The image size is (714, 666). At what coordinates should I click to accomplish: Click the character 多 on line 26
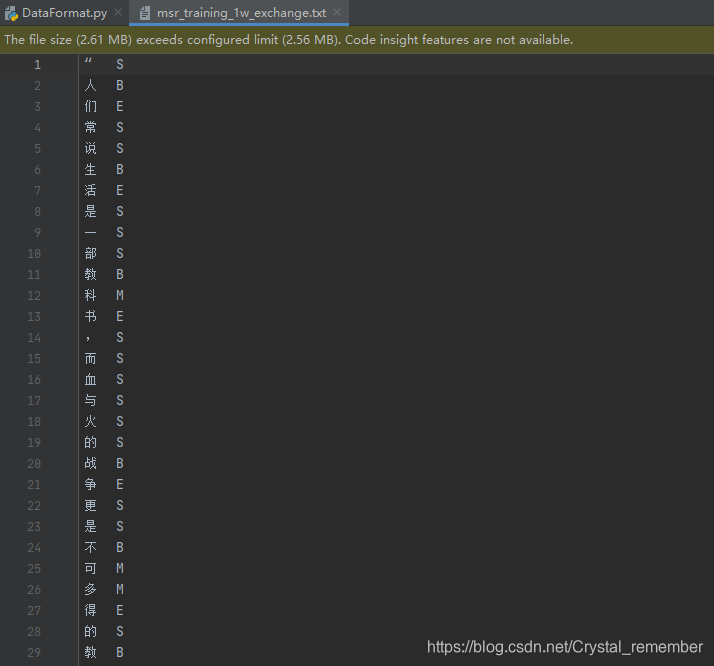[x=91, y=590]
